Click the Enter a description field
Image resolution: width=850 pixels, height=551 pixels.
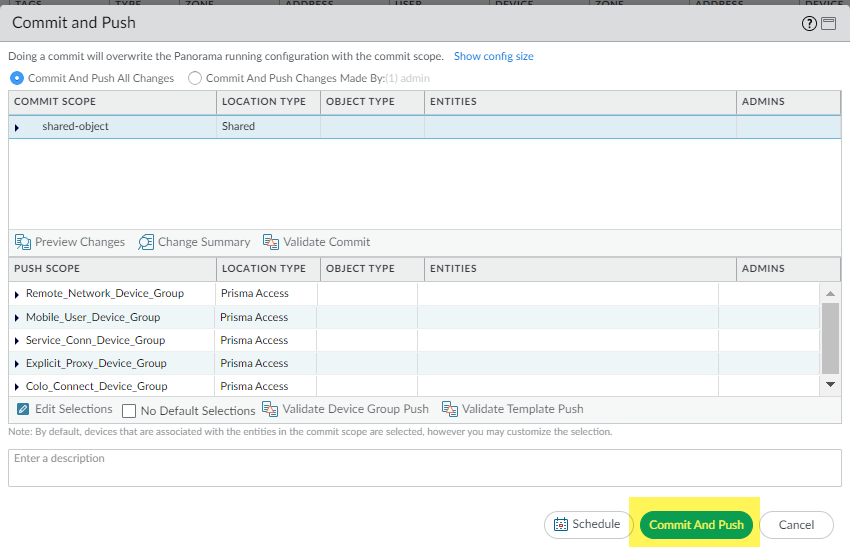424,468
